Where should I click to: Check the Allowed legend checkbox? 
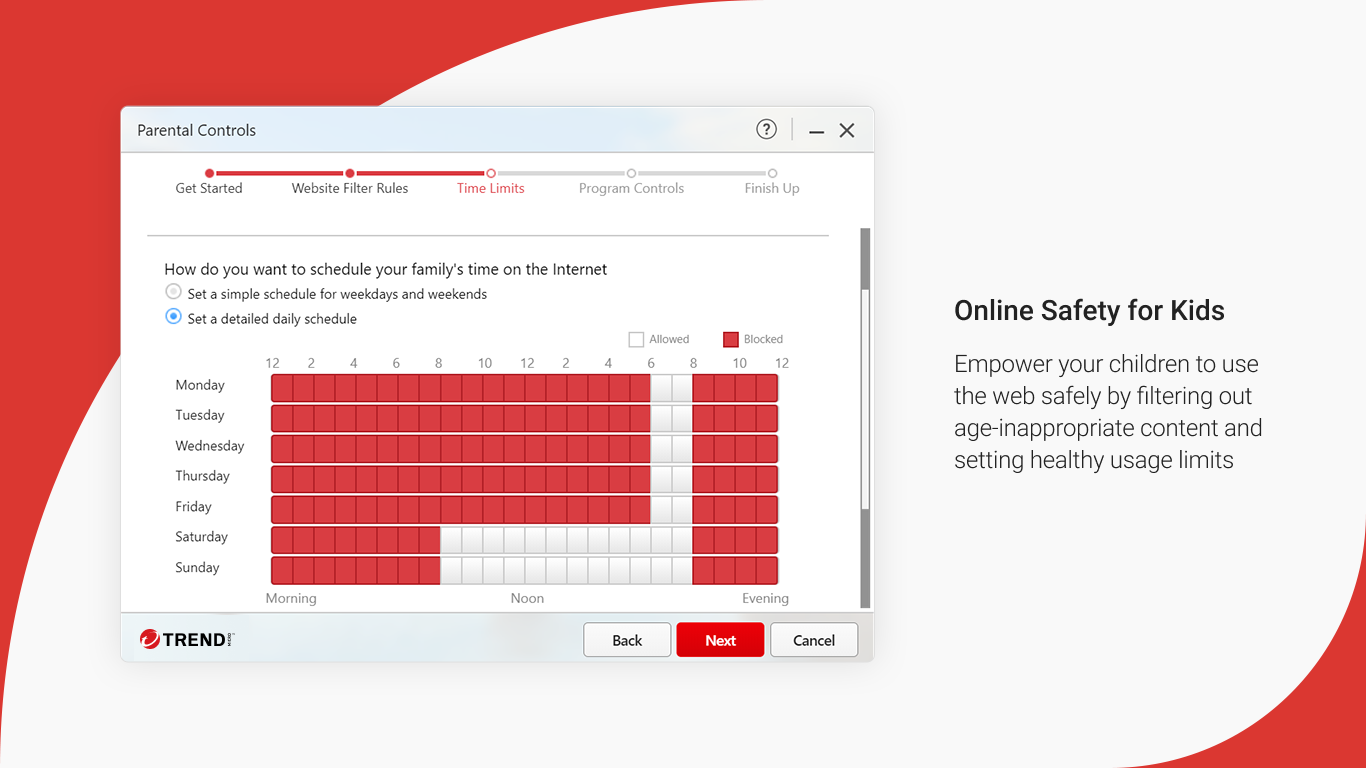coord(637,339)
